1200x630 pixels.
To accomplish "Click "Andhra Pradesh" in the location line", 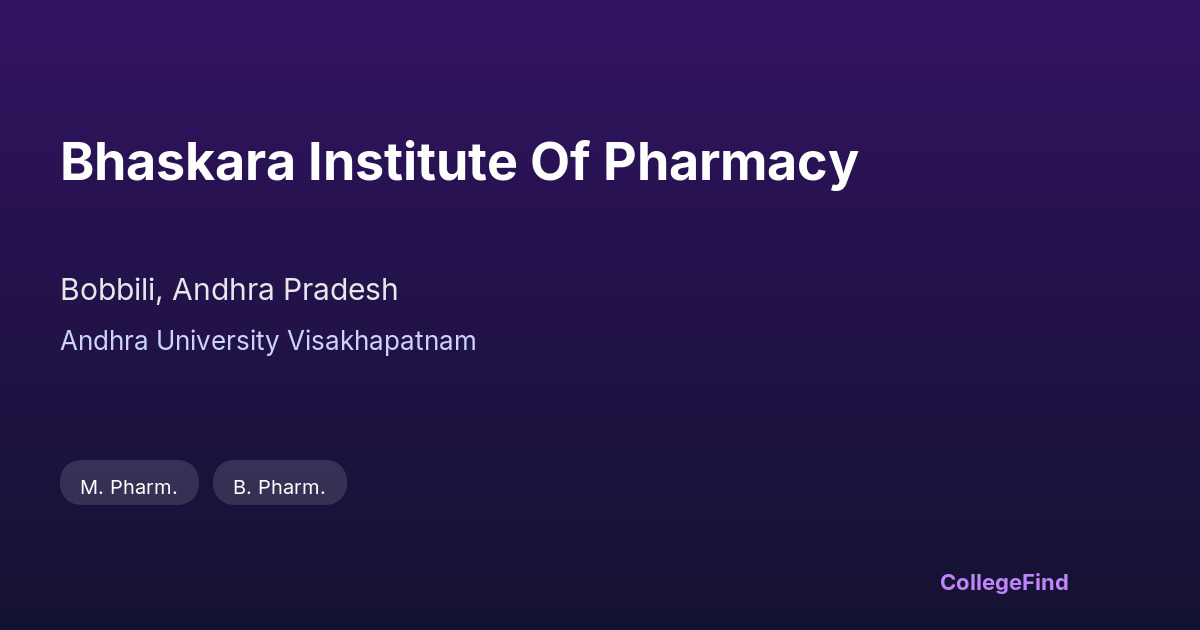I will (x=285, y=290).
